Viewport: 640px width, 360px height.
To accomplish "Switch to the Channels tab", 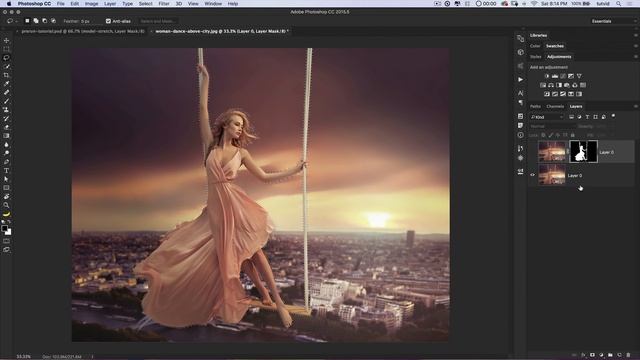I will pyautogui.click(x=555, y=107).
